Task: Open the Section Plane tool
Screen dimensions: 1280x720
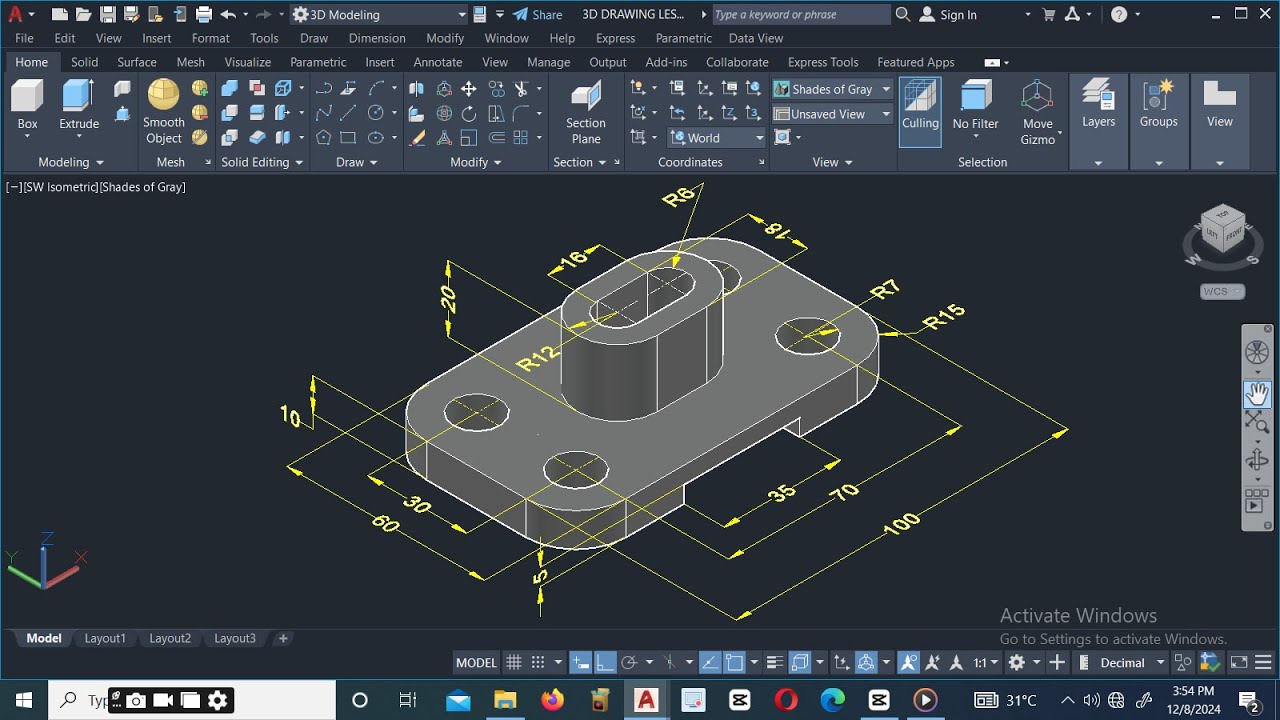Action: click(x=586, y=112)
